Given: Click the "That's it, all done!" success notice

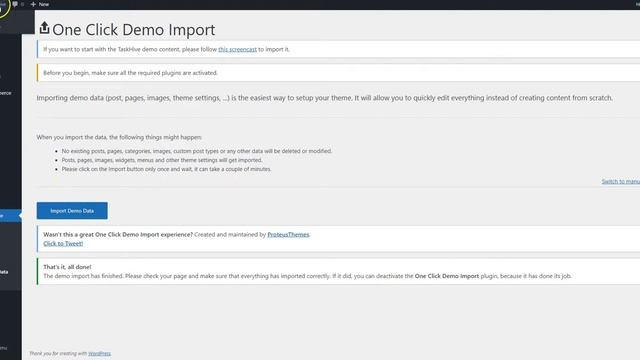Looking at the screenshot, I should pyautogui.click(x=338, y=271).
